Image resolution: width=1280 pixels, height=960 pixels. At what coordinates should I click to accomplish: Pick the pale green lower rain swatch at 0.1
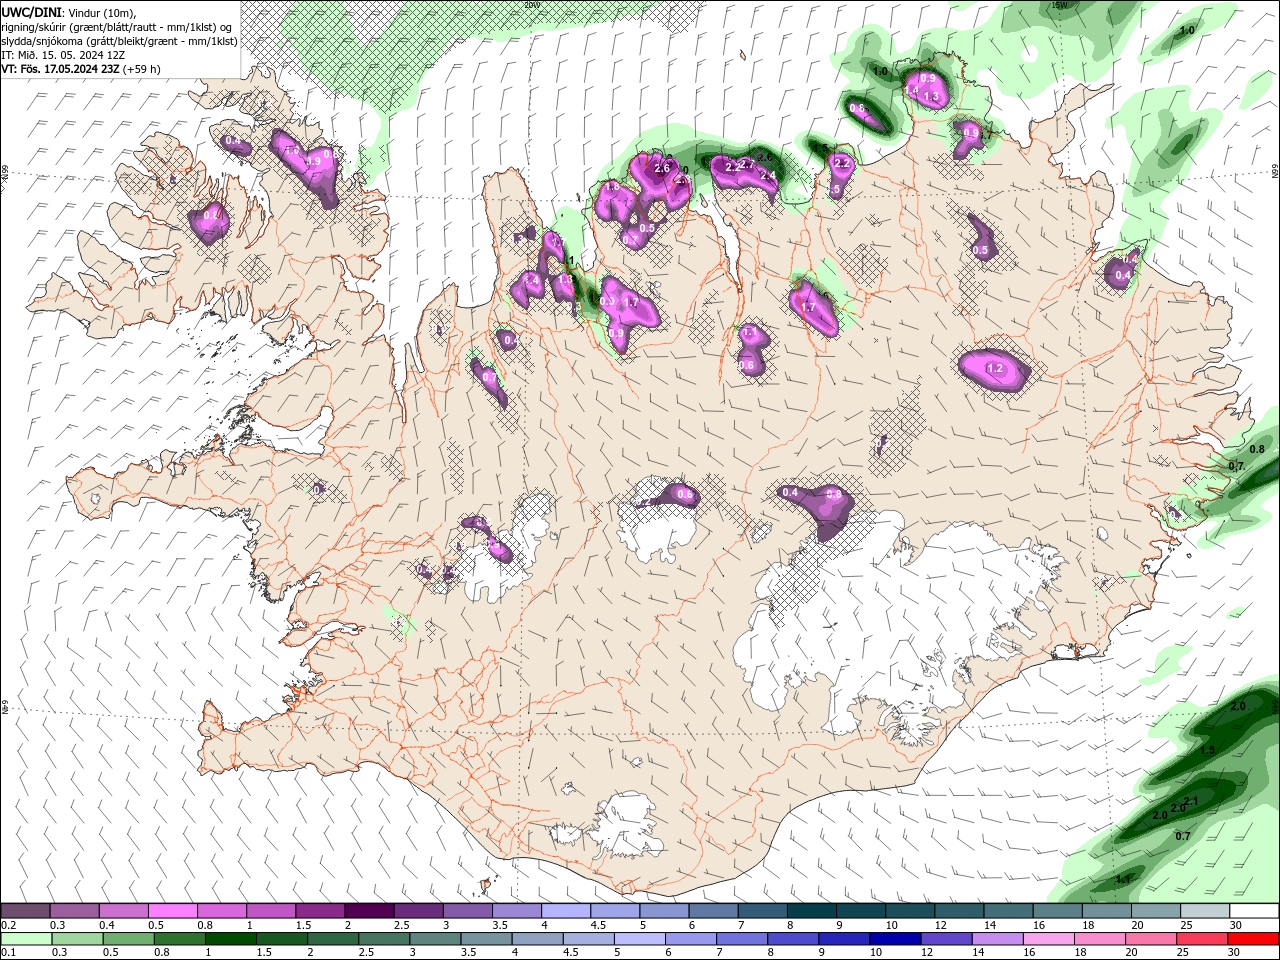(25, 939)
